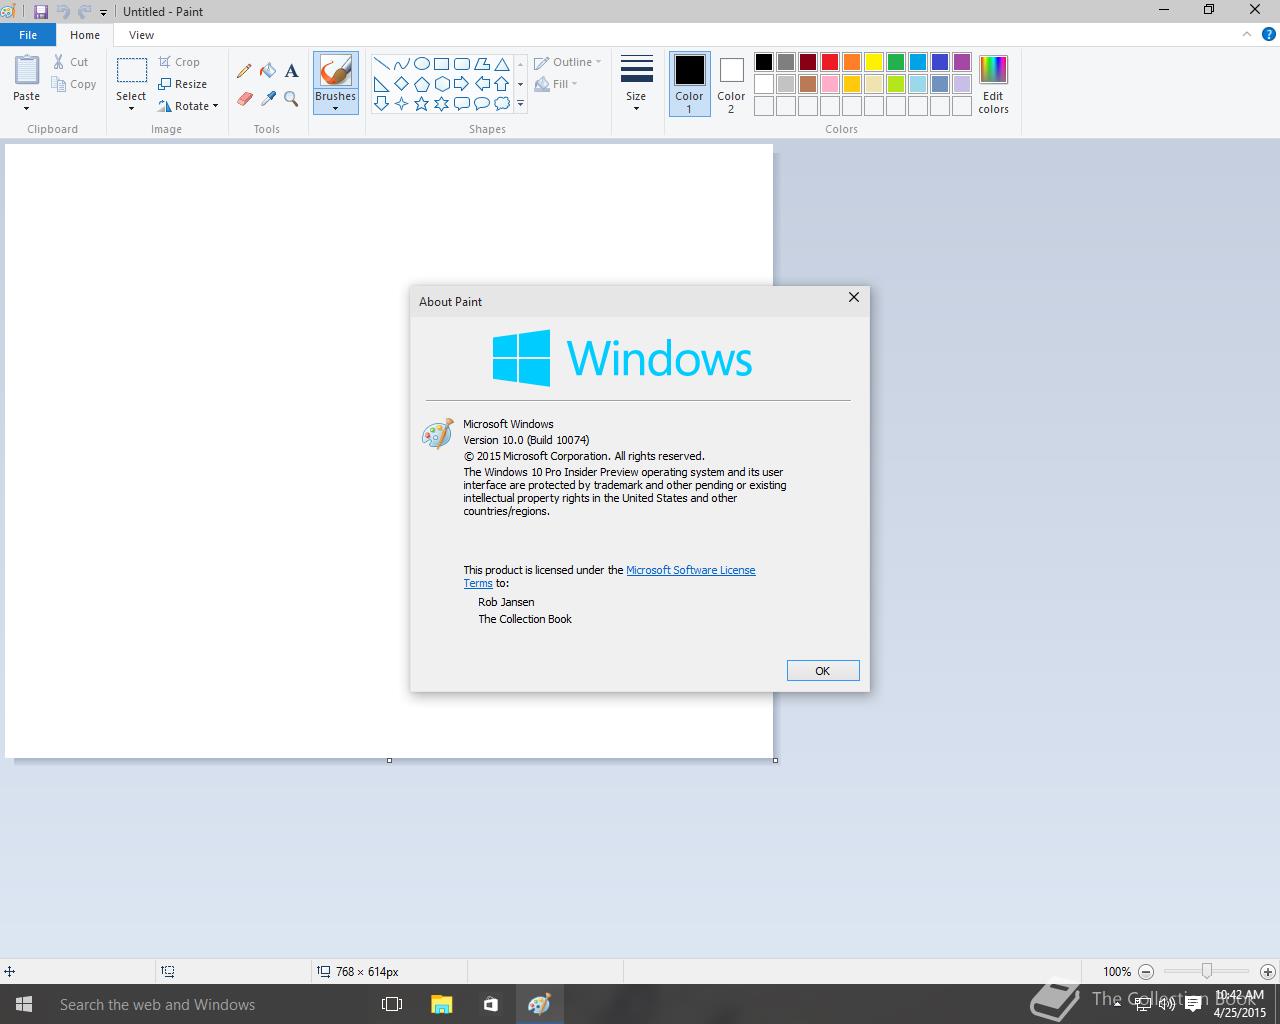Select the Pencil tool
Image resolution: width=1280 pixels, height=1024 pixels.
[244, 71]
